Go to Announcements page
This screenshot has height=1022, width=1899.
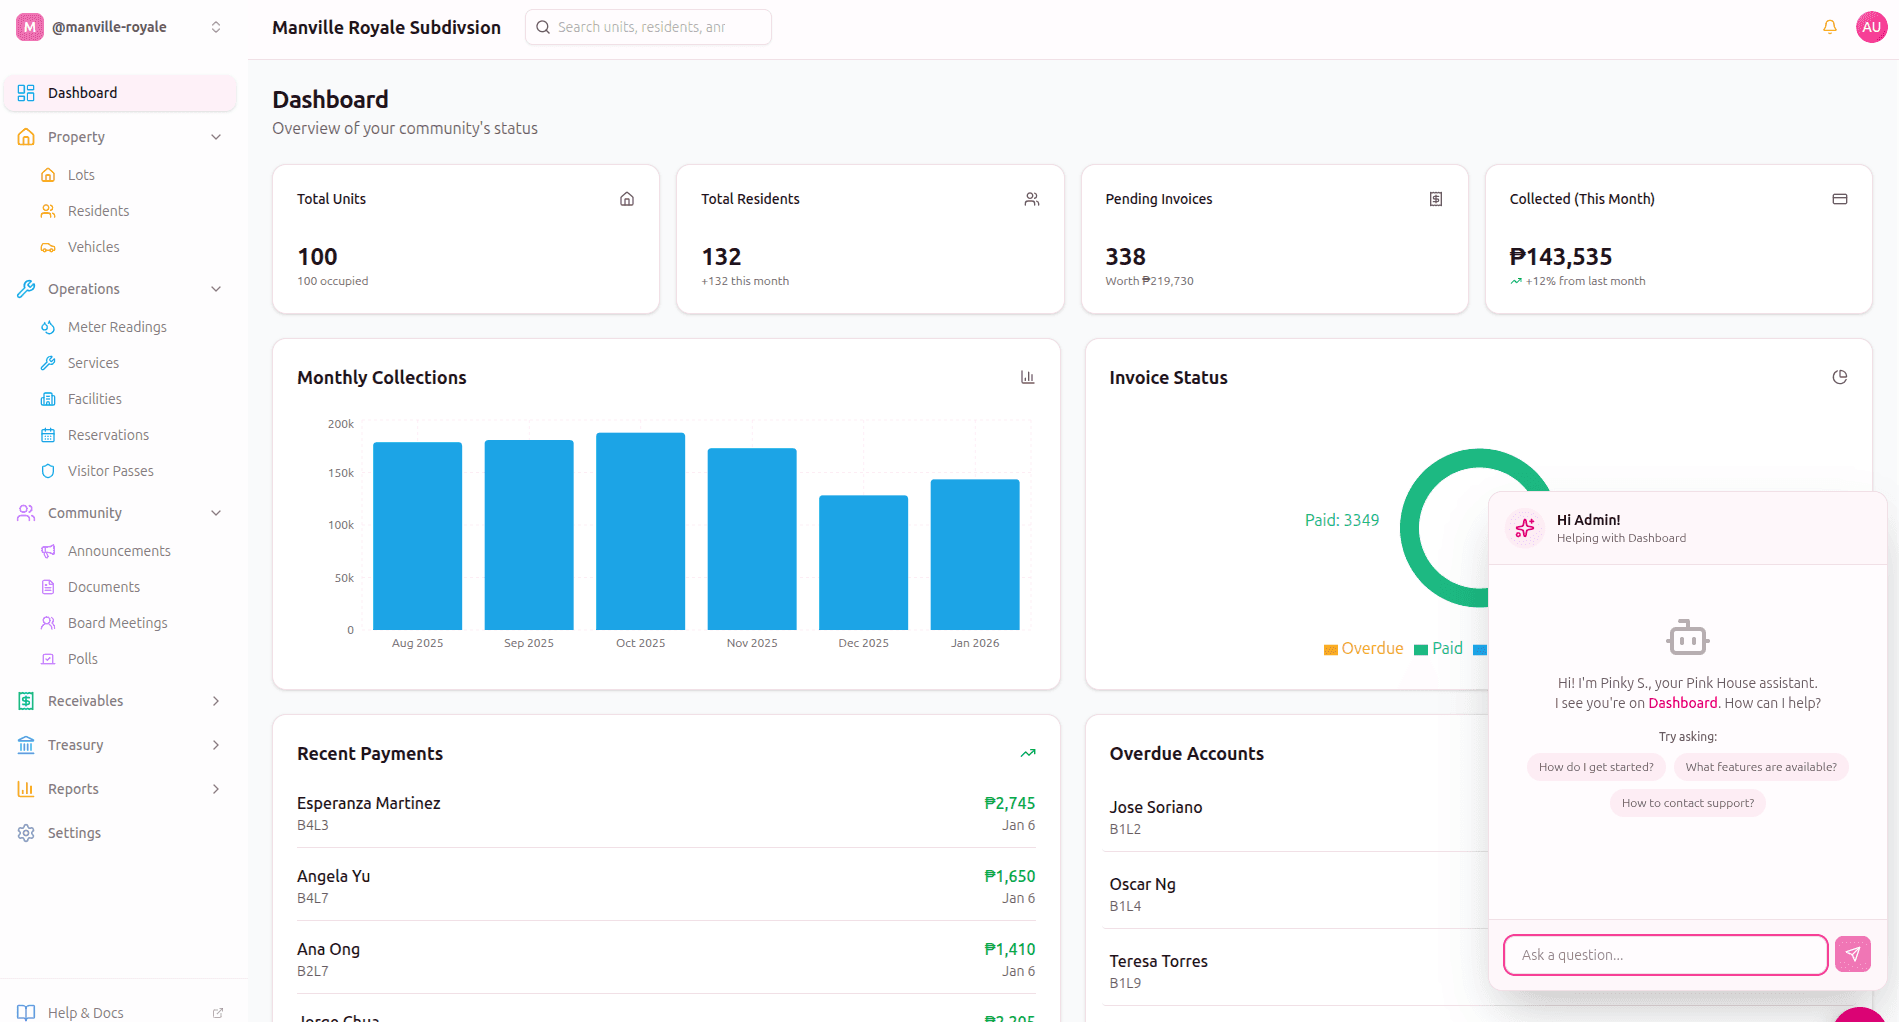point(119,551)
